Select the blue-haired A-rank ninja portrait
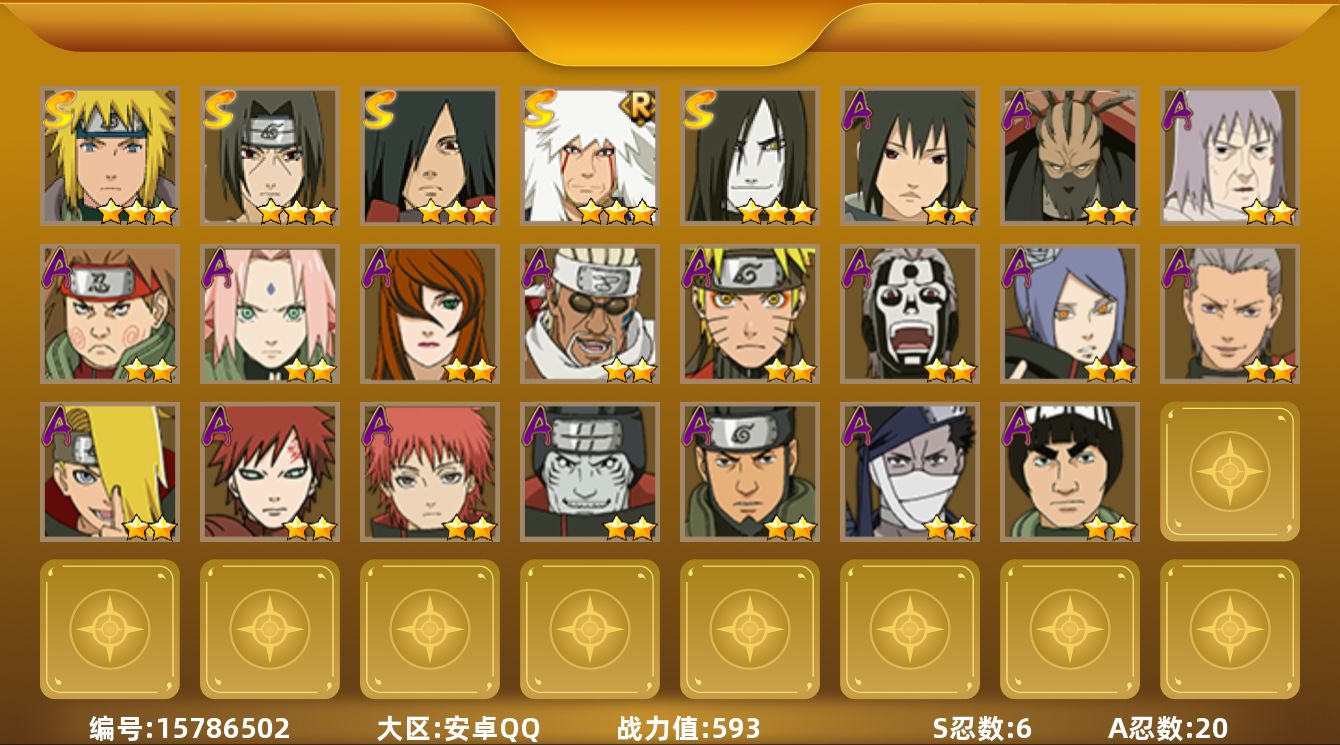Screen dimensions: 1340x745 click(1069, 314)
